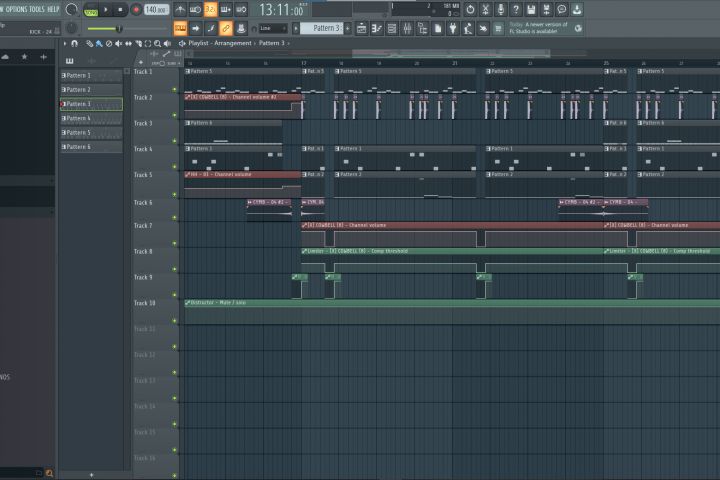Image resolution: width=720 pixels, height=480 pixels.
Task: Mute Track 1 using its green light
Action: coord(174,90)
